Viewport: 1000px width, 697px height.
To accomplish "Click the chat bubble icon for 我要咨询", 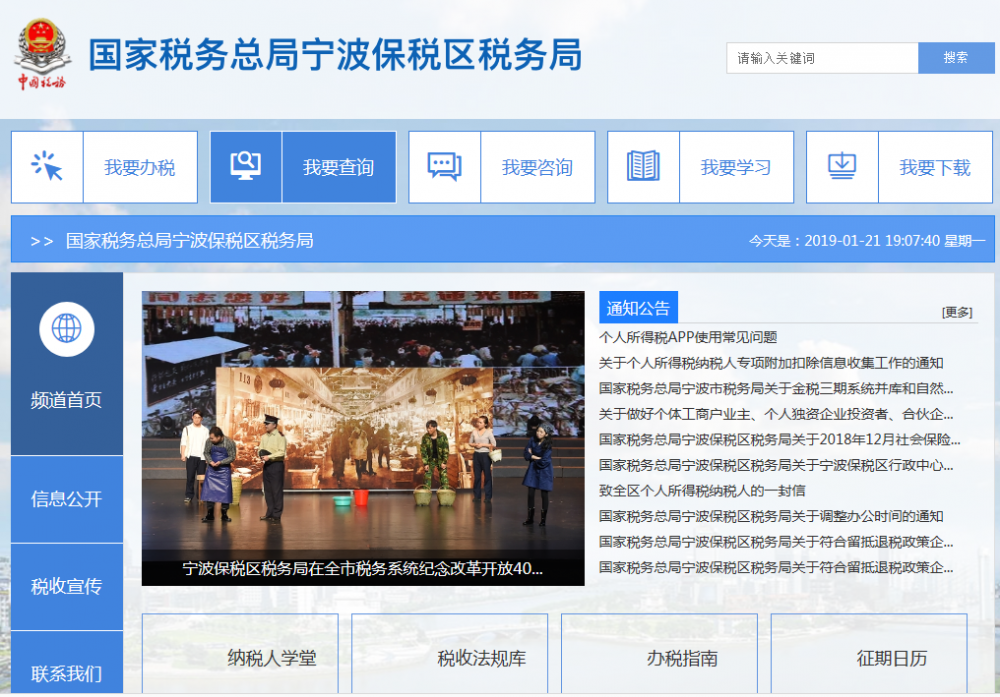I will (x=444, y=167).
